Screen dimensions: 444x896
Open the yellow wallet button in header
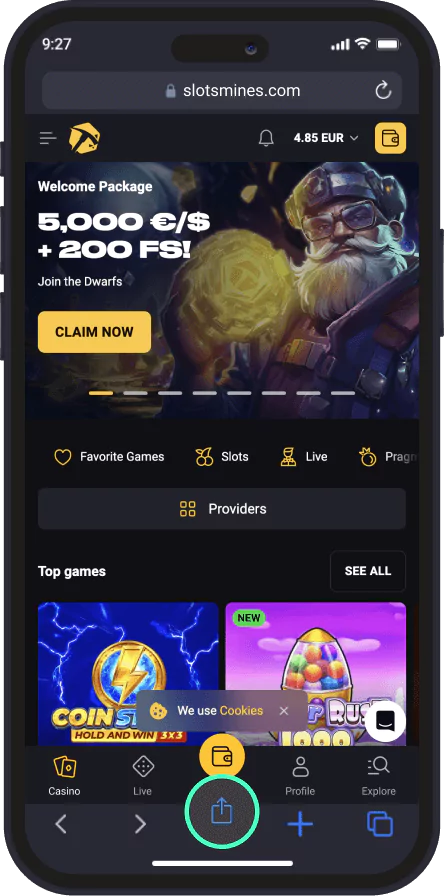pos(390,138)
